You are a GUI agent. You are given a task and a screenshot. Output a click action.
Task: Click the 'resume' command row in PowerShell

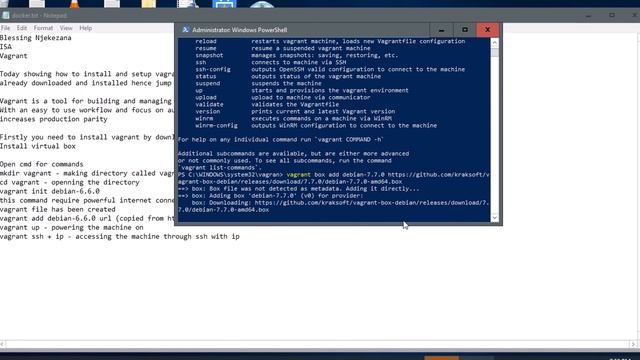(x=282, y=48)
